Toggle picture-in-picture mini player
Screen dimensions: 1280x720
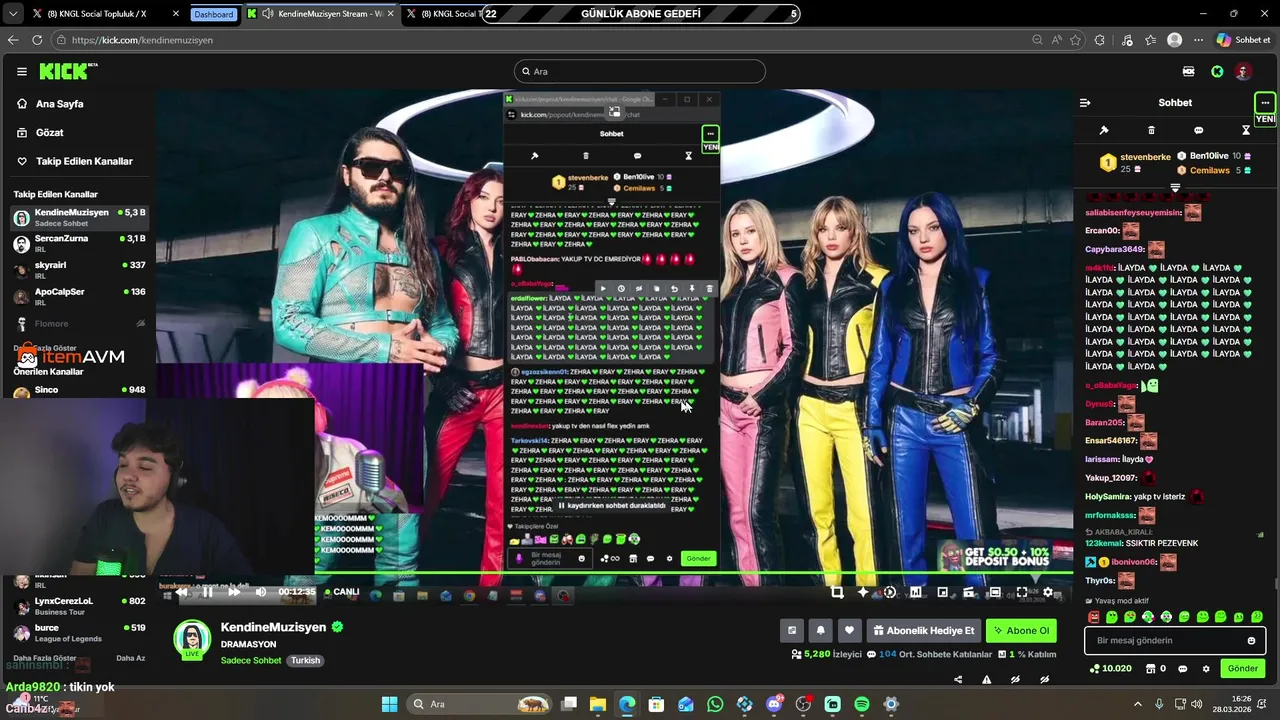[942, 592]
